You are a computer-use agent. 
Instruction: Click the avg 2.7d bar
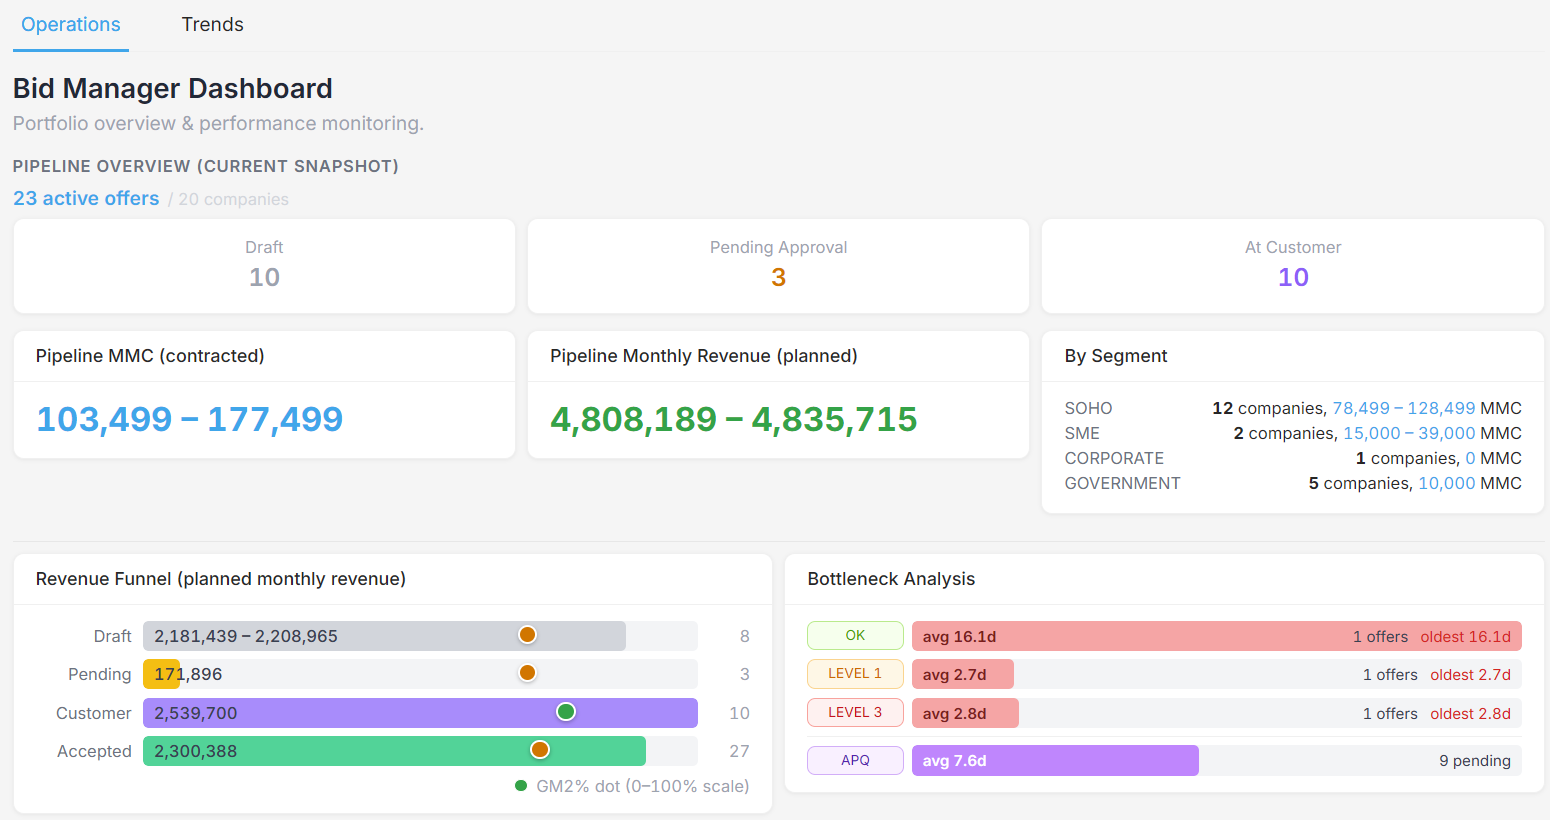coord(962,674)
